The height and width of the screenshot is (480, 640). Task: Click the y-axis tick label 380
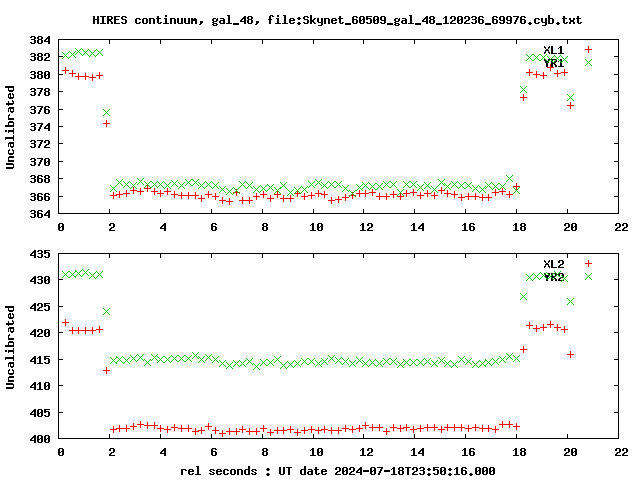tap(40, 75)
